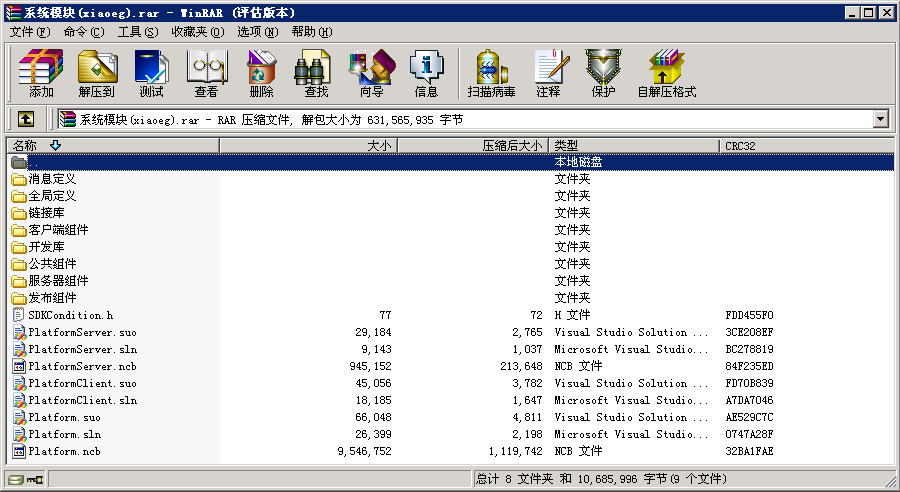
Task: Click the 添加 (Add) toolbar icon
Action: click(41, 73)
